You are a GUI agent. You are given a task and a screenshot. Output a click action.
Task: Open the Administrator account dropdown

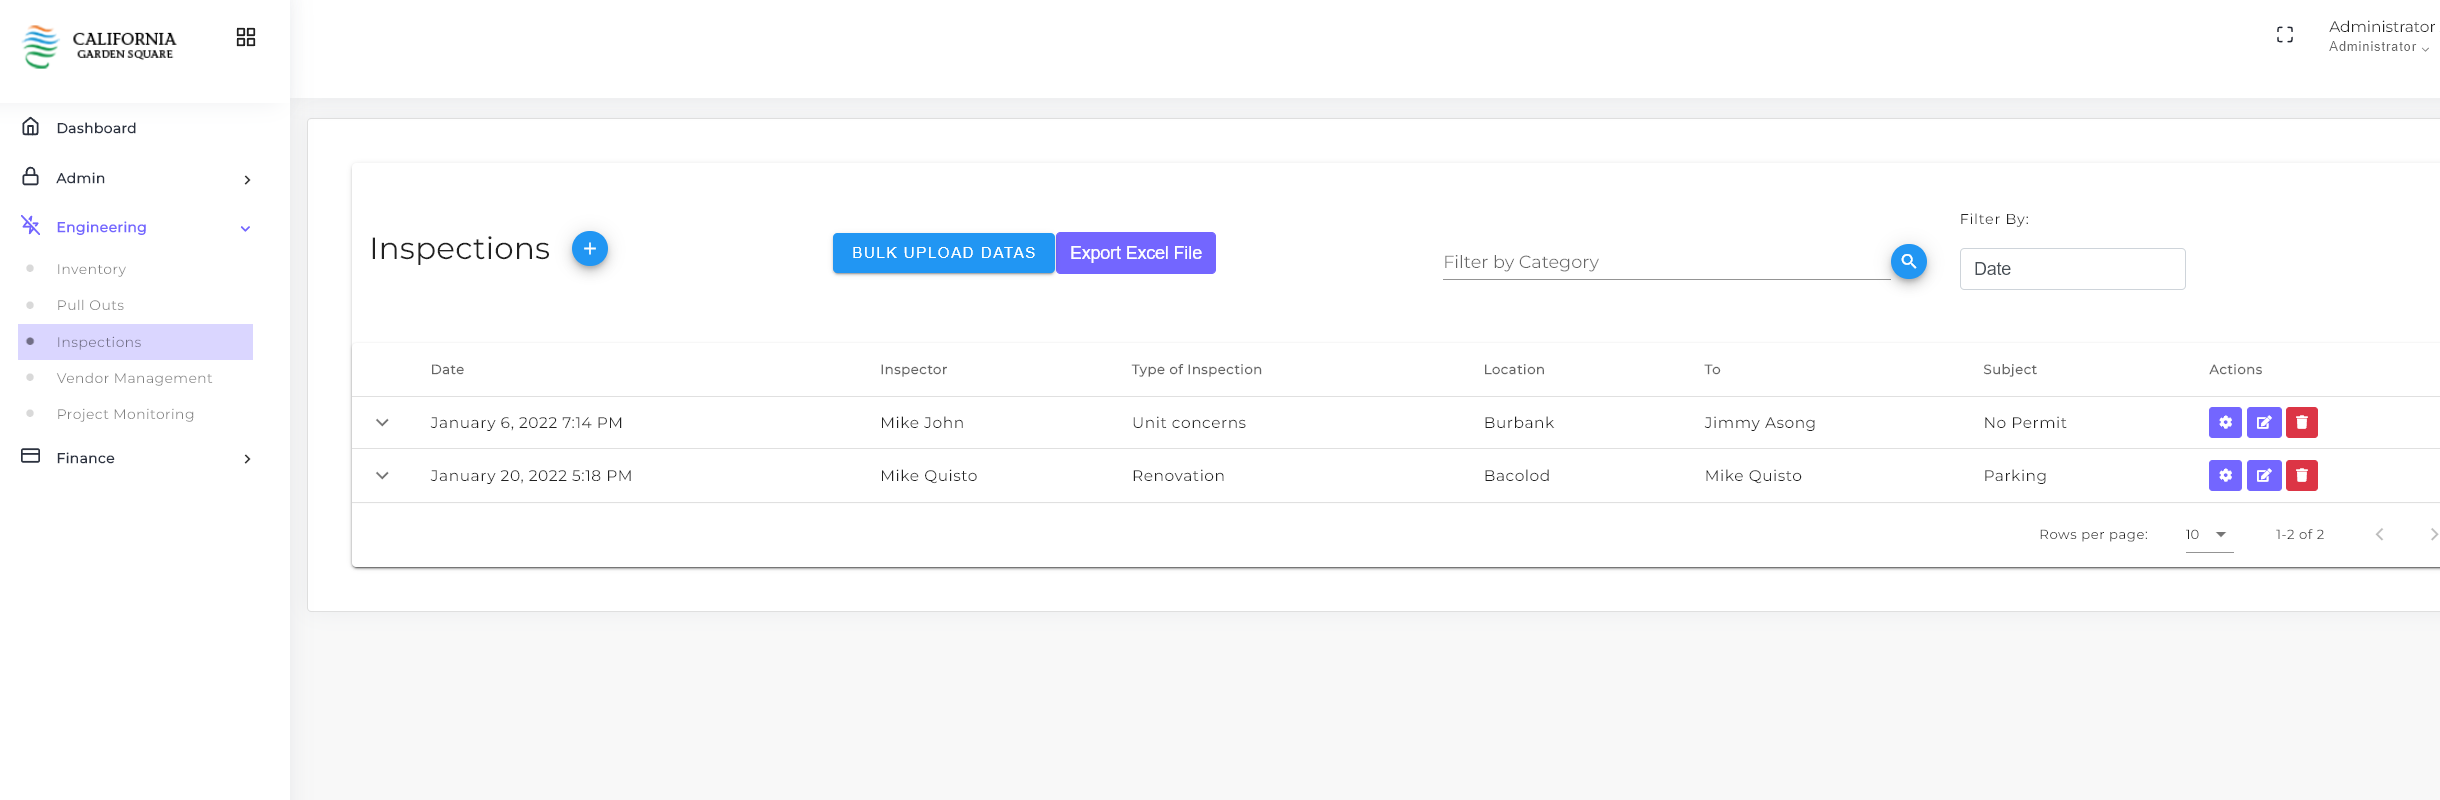pos(2380,36)
